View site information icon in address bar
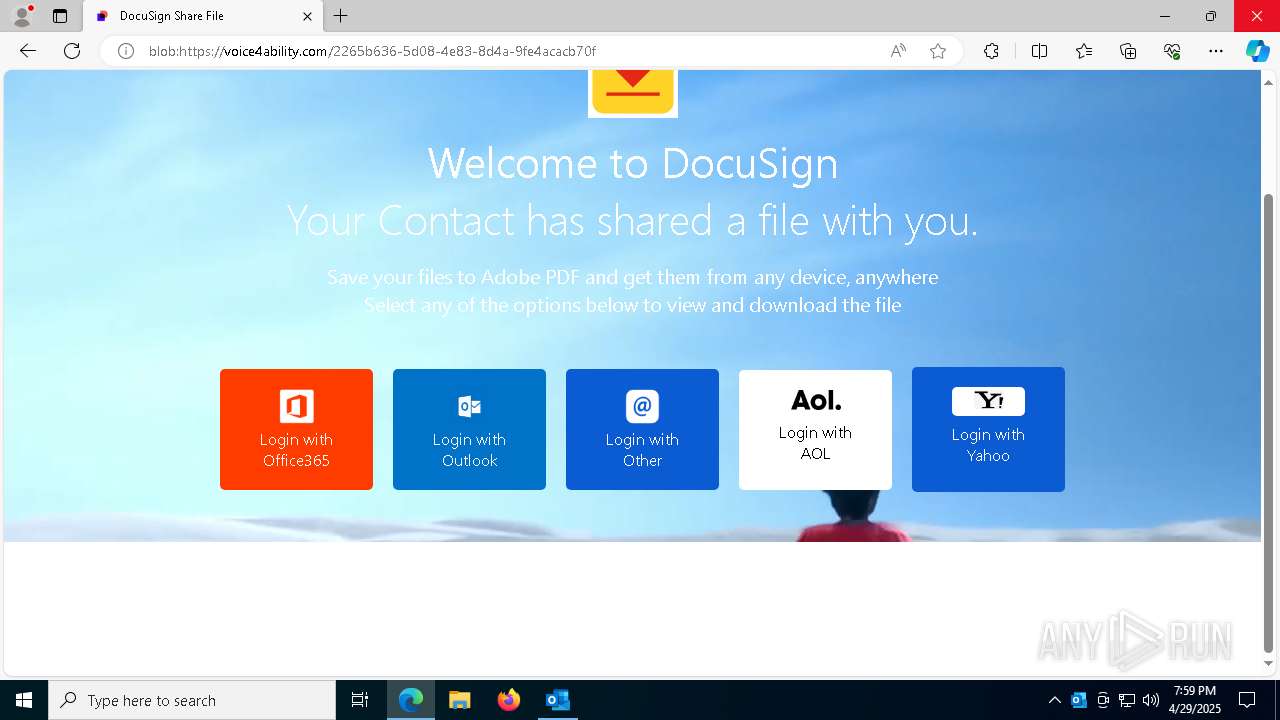The width and height of the screenshot is (1280, 720). coord(126,51)
